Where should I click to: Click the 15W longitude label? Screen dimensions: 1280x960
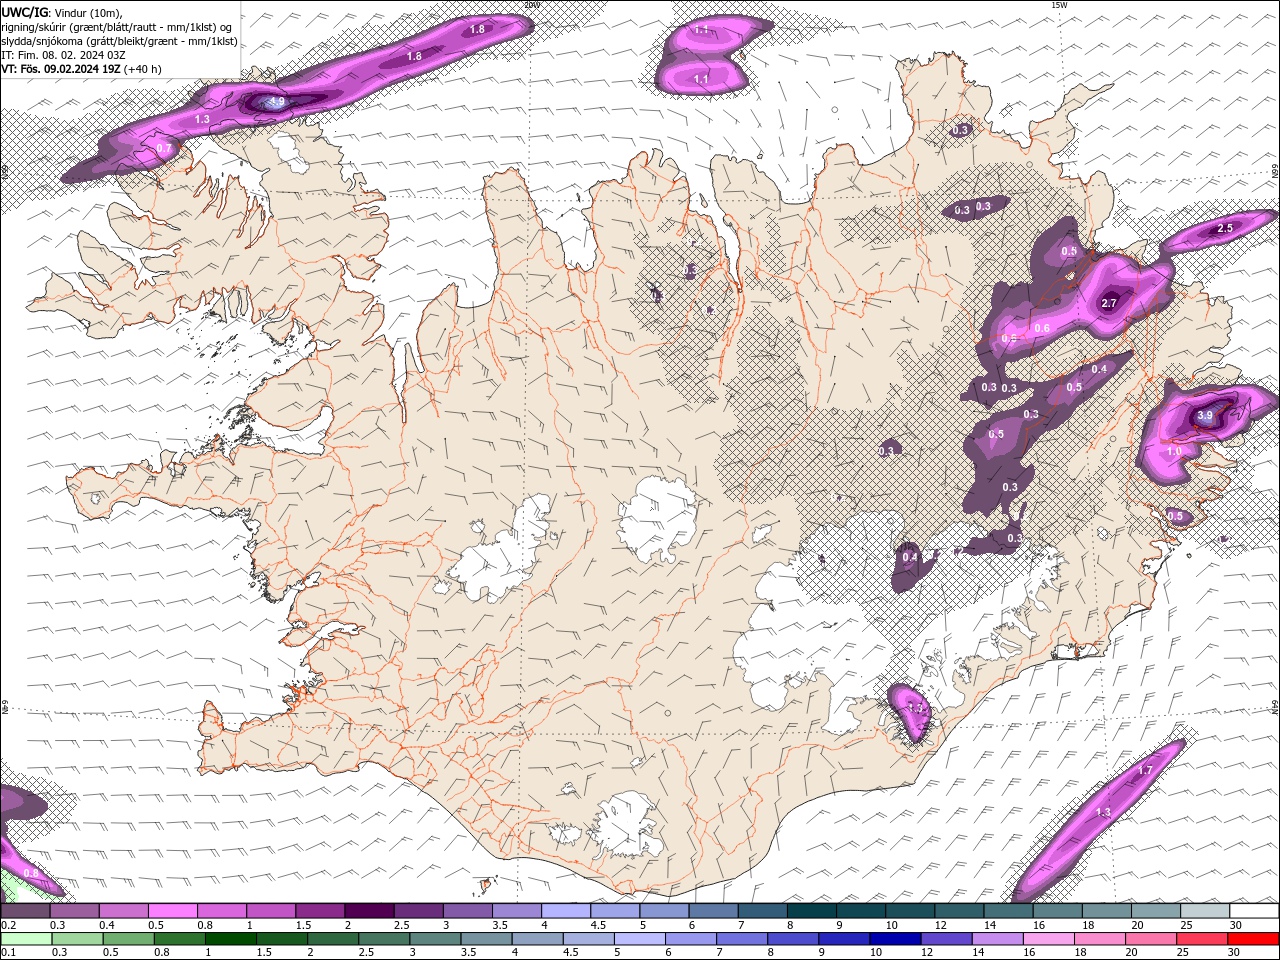1059,5
